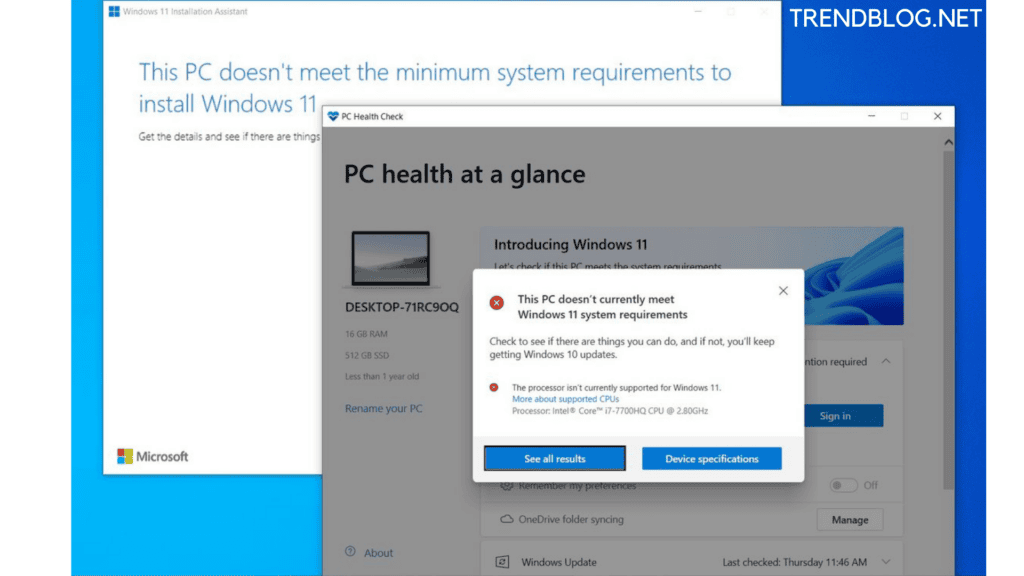Open the More about supported CPUs link
Screen dimensions: 1024x576
565,399
